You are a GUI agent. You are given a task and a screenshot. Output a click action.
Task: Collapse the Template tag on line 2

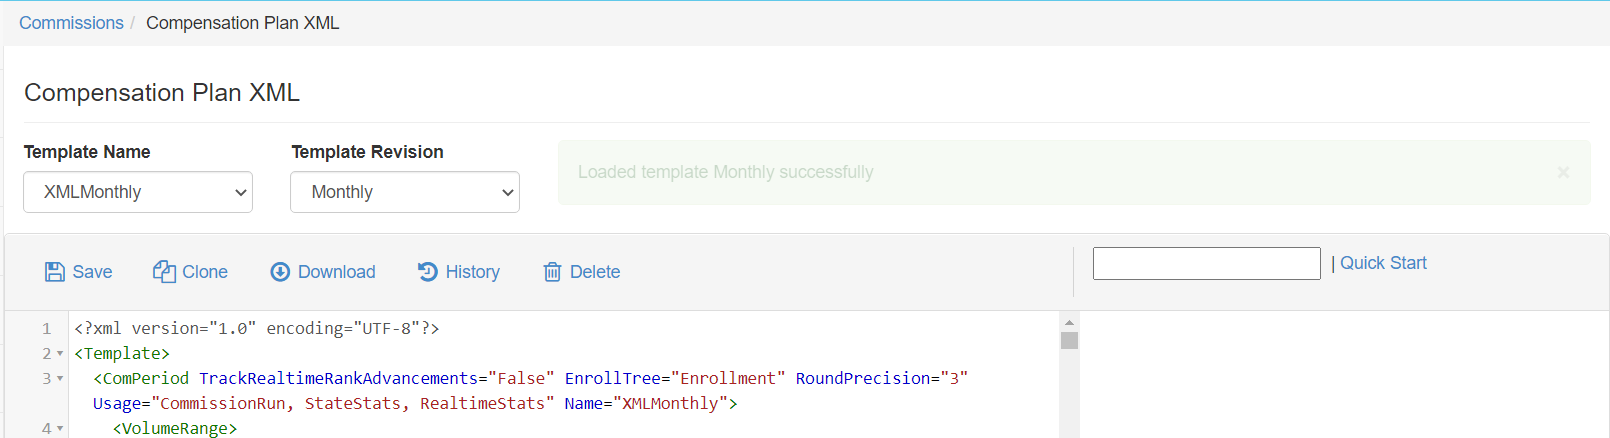pos(60,354)
